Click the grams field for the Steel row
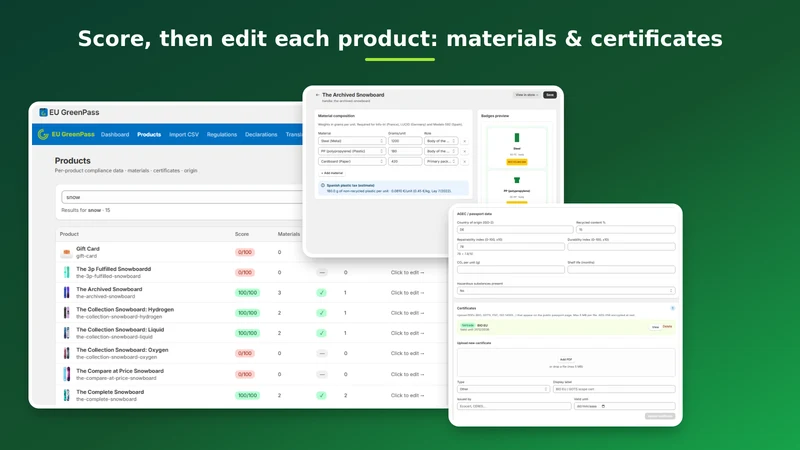The width and height of the screenshot is (800, 450). tap(405, 141)
